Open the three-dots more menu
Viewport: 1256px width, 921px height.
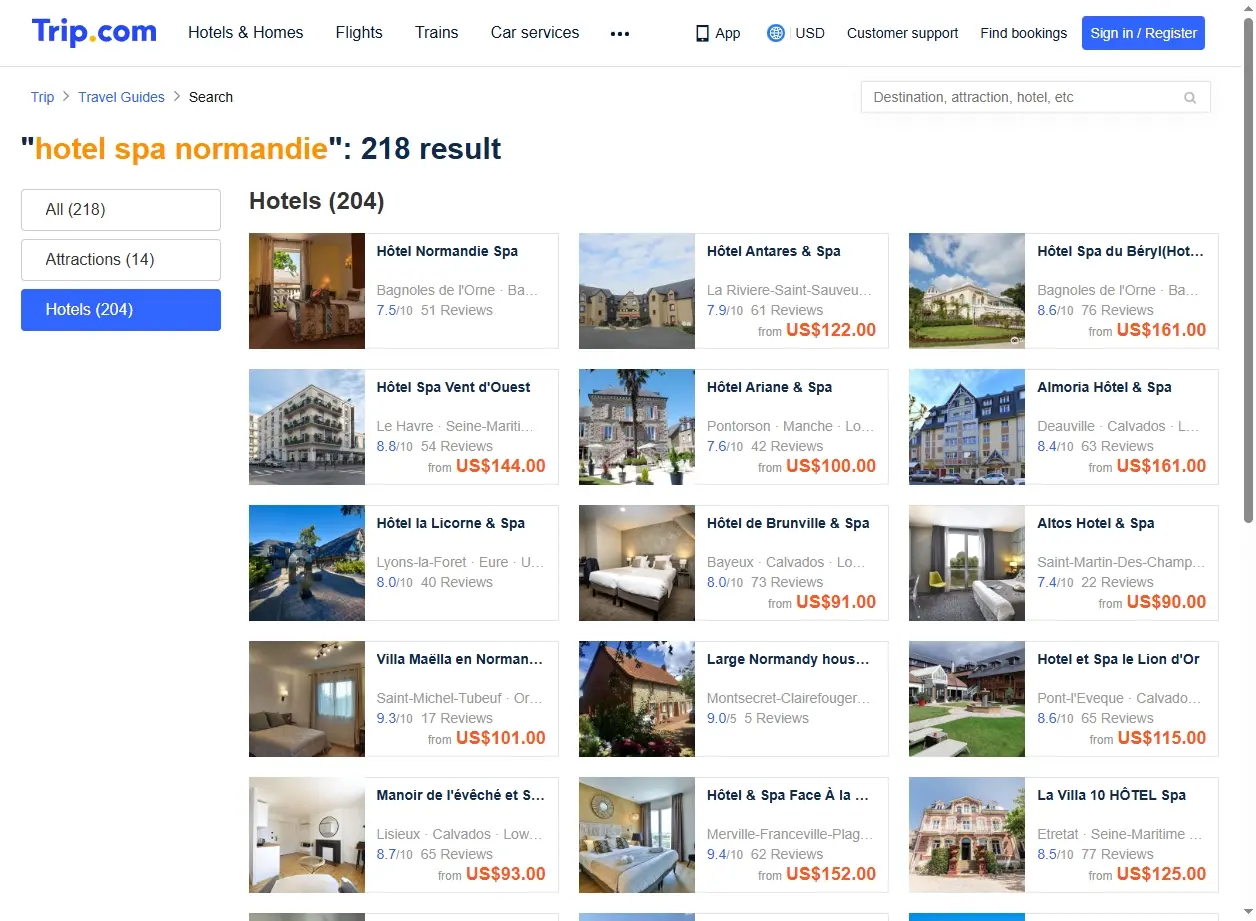(620, 33)
